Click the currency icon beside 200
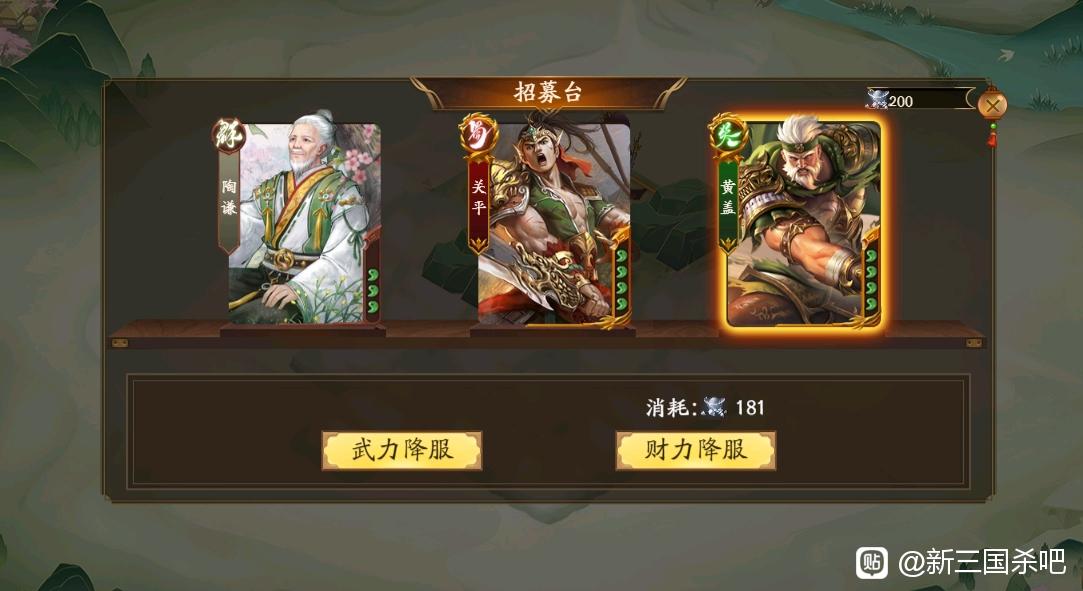The image size is (1083, 591). coord(876,99)
